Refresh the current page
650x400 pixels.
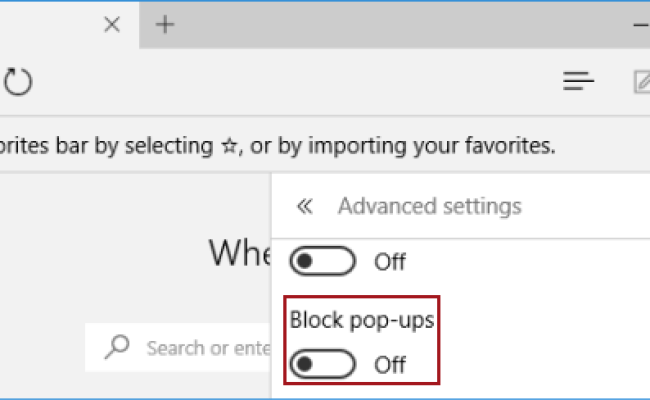(18, 81)
